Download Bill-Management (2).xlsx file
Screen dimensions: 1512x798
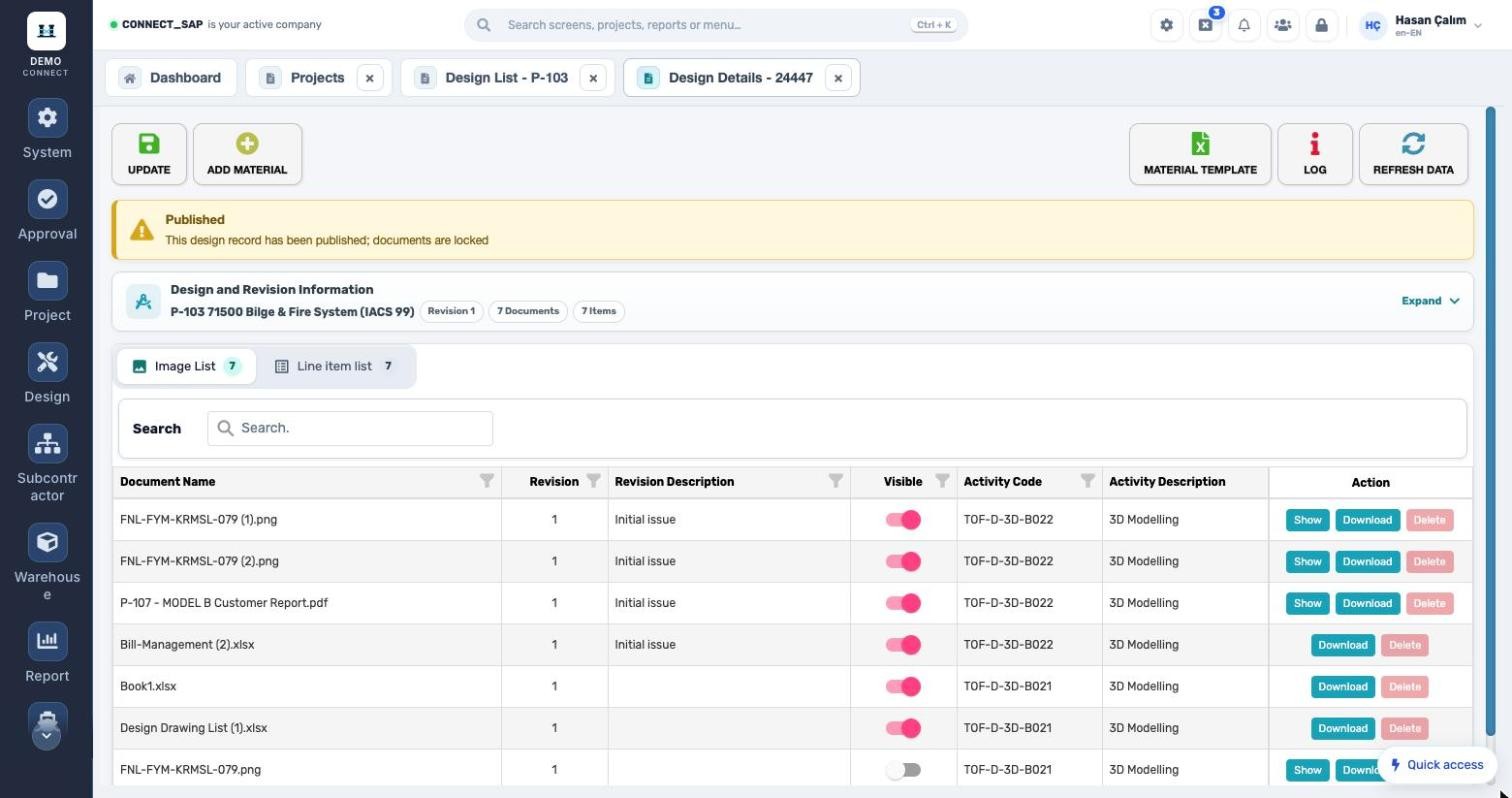point(1342,645)
